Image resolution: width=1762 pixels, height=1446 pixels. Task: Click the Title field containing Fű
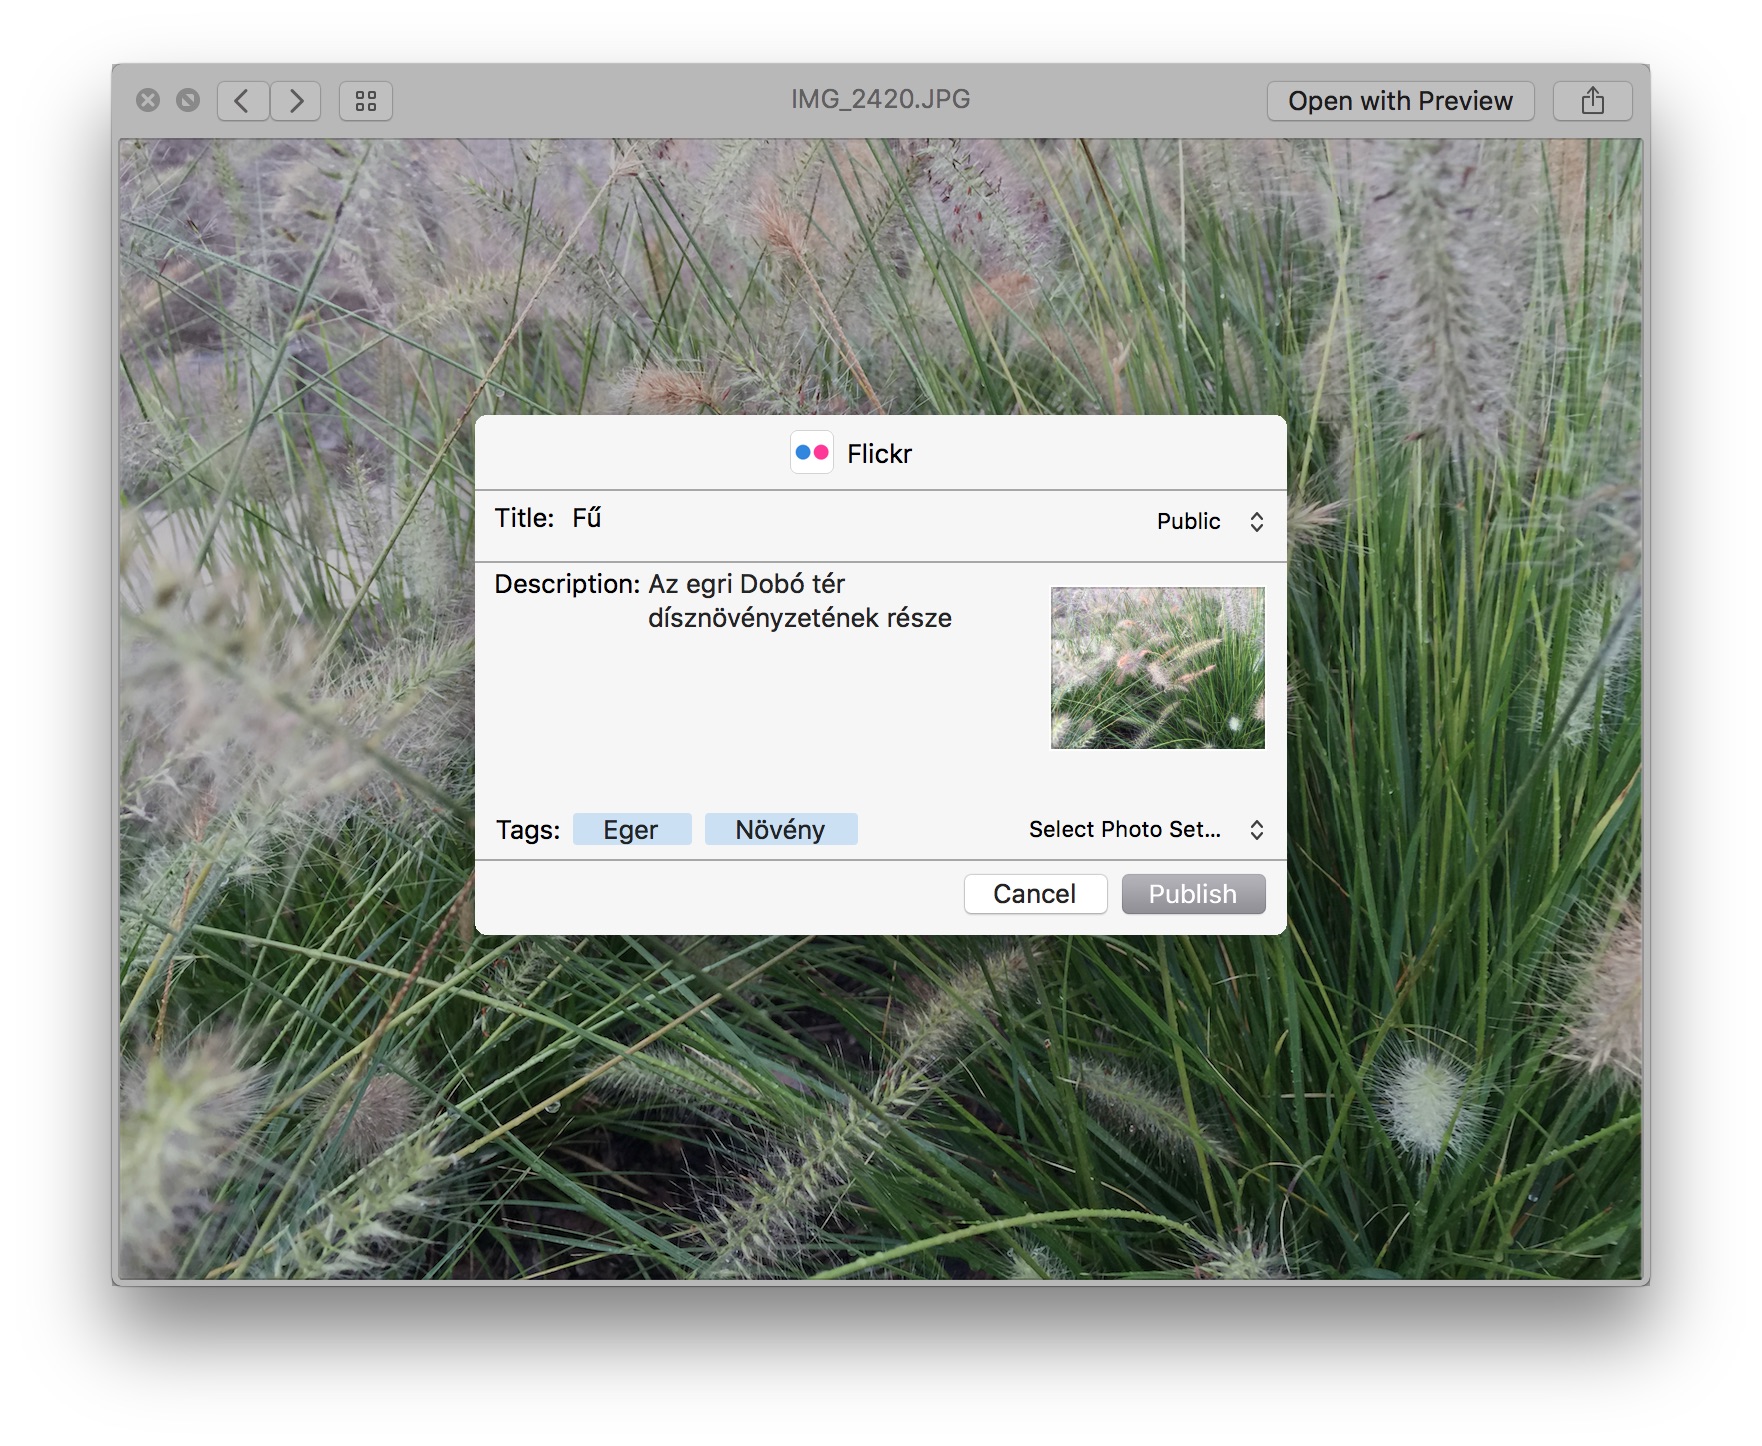point(850,518)
